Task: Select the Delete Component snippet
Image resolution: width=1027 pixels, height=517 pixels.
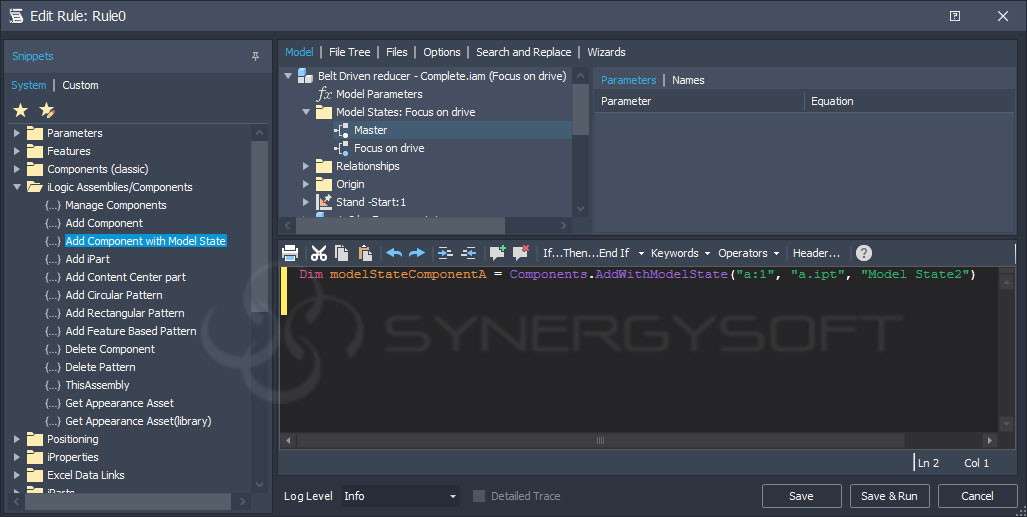Action: pyautogui.click(x=110, y=349)
